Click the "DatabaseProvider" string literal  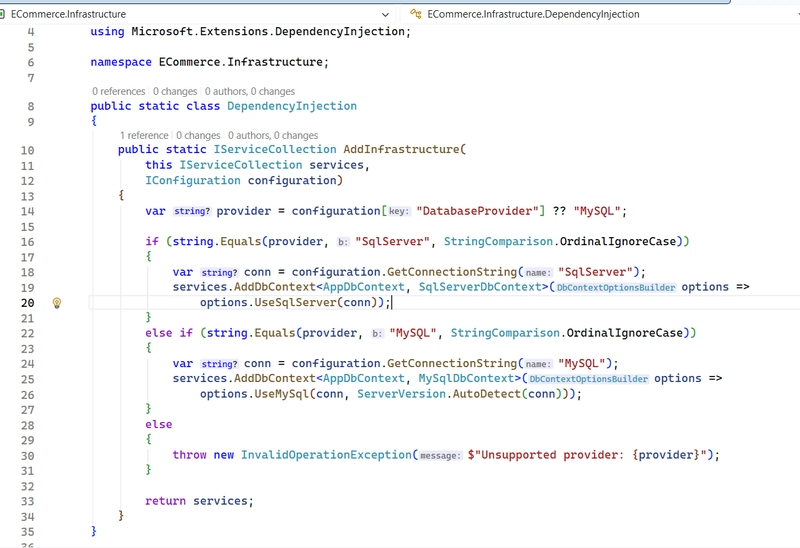(477, 211)
